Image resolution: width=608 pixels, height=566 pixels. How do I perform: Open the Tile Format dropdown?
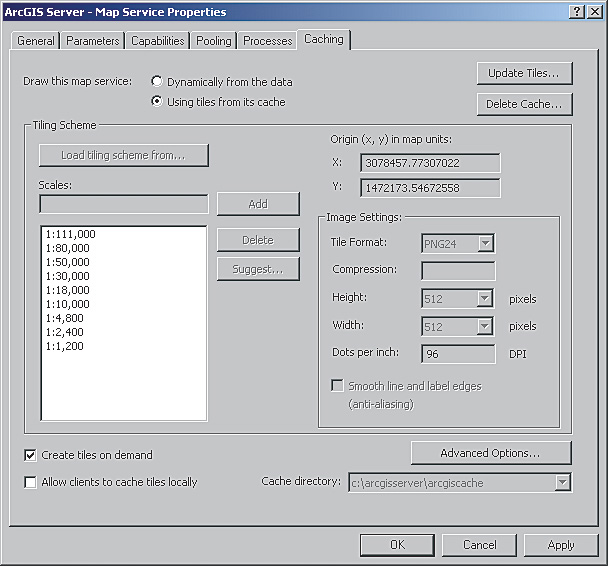click(485, 243)
